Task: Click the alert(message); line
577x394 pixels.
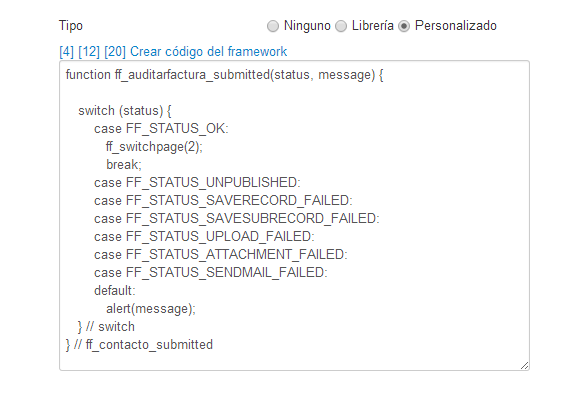Action: (x=151, y=309)
